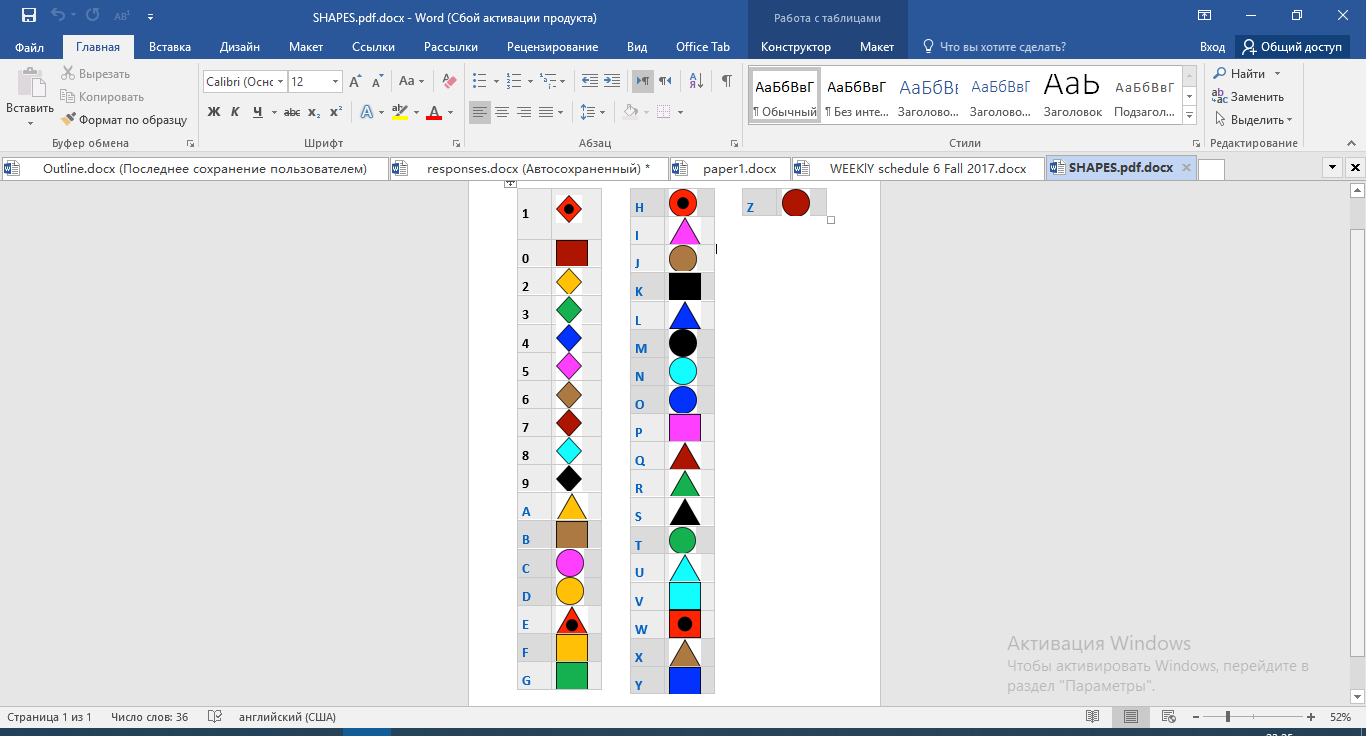Click the 52% zoom level indicator
This screenshot has height=736, width=1366.
[x=1340, y=717]
